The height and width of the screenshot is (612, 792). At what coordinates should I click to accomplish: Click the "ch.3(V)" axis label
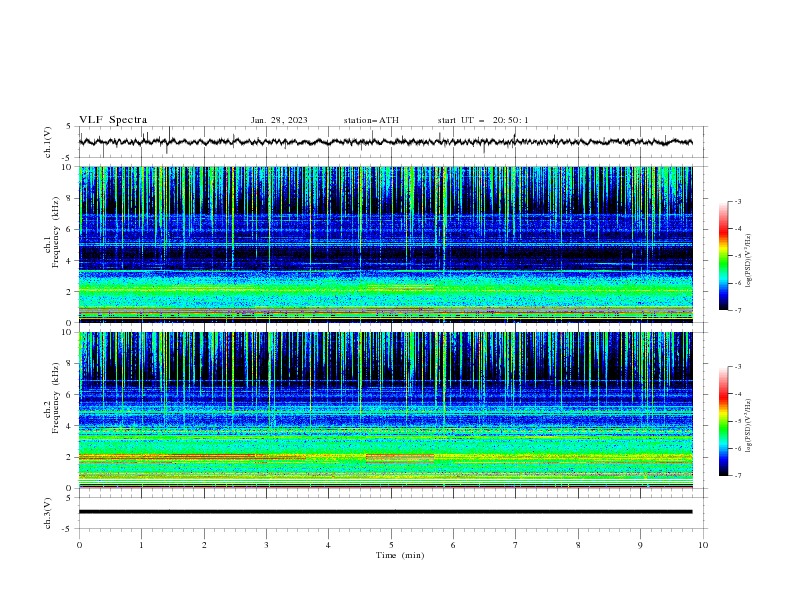coord(48,513)
